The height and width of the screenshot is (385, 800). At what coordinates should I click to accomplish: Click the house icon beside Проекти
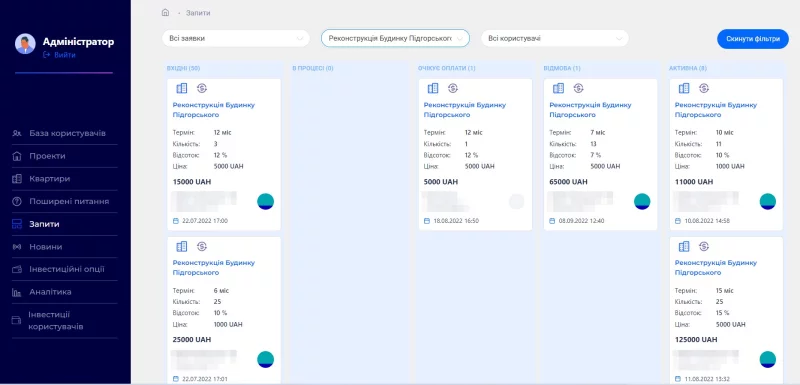17,156
